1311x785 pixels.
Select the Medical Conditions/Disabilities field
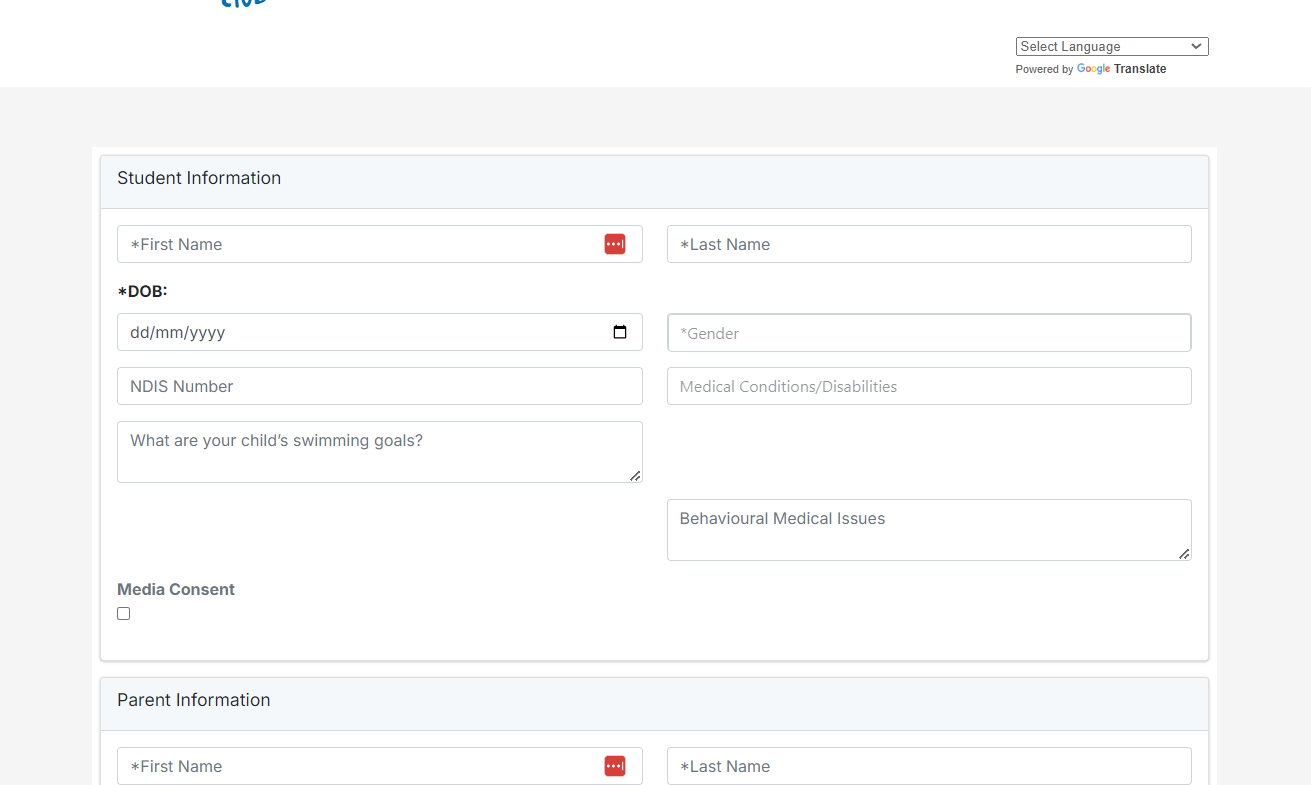(929, 386)
